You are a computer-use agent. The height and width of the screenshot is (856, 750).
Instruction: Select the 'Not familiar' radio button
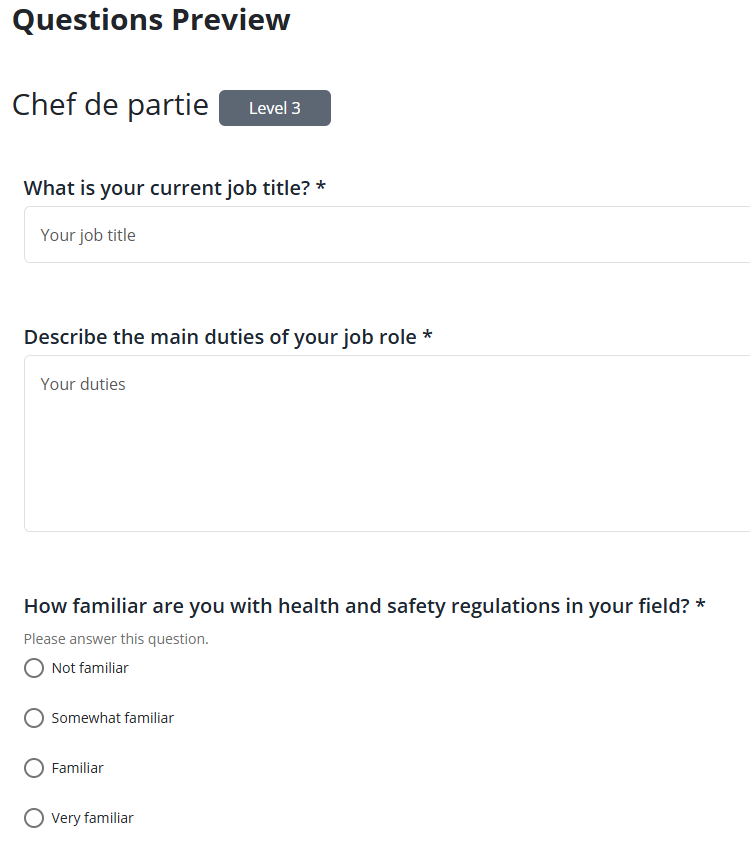[34, 668]
